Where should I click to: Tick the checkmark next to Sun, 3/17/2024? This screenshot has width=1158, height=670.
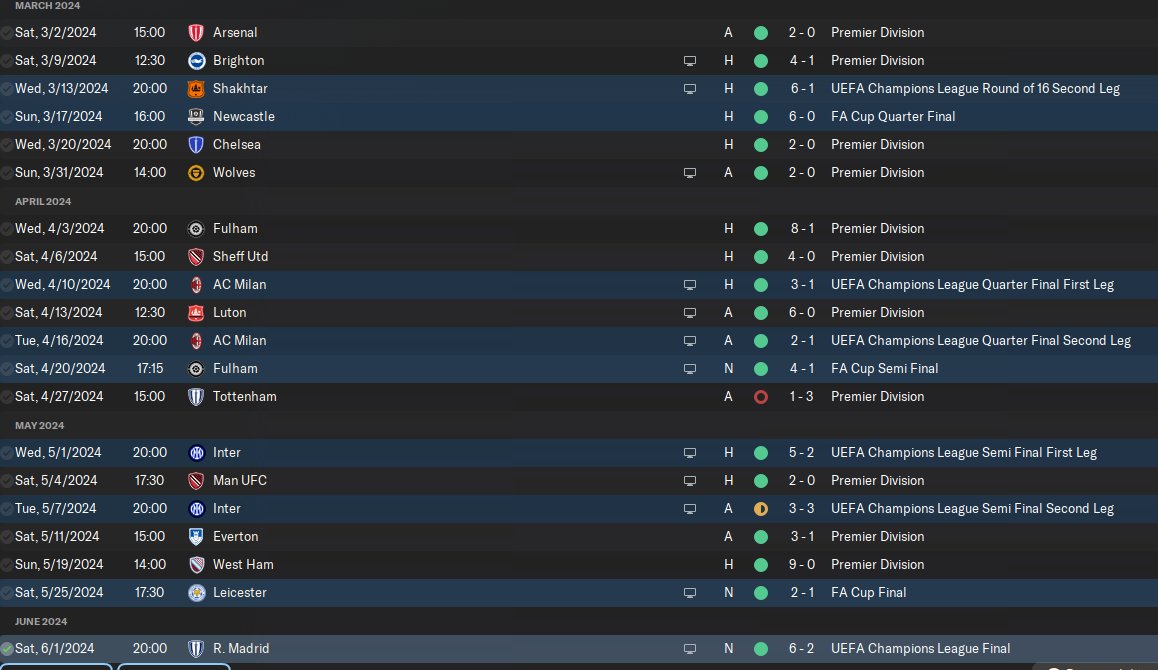coord(7,117)
